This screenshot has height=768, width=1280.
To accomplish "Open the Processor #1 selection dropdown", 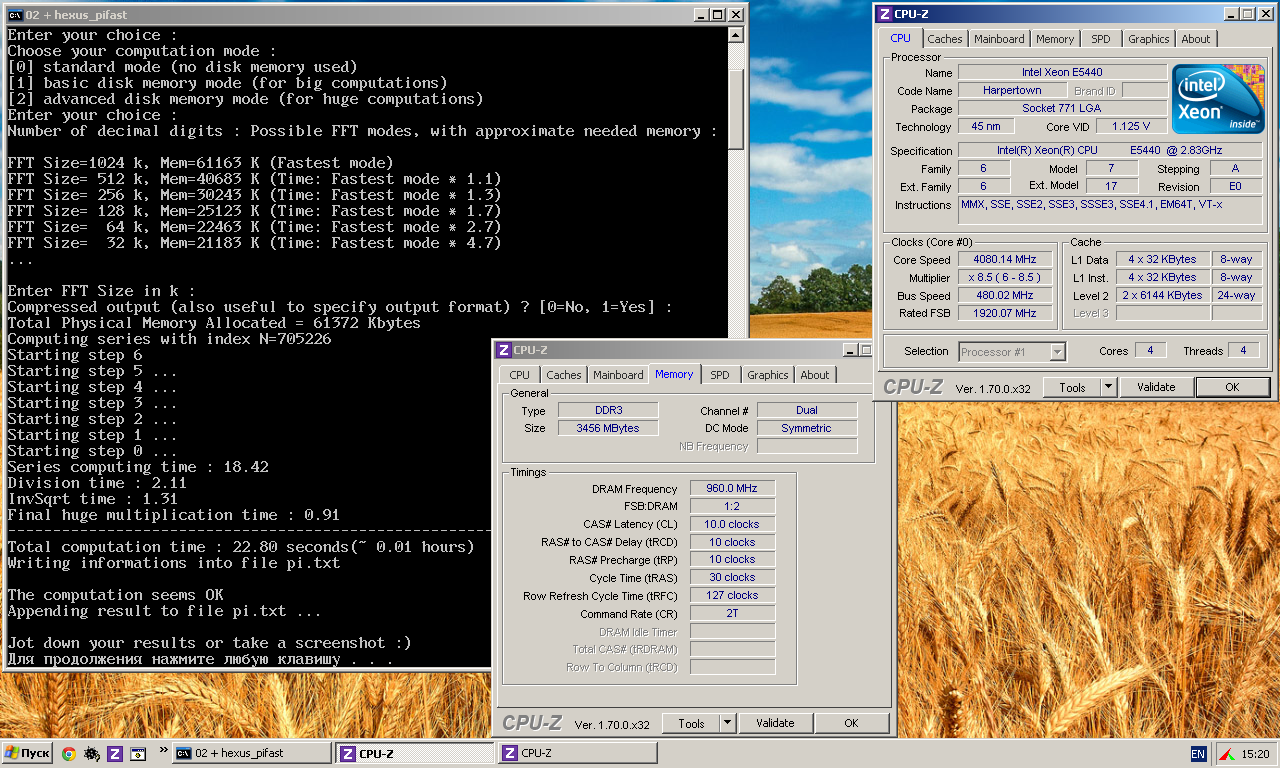I will click(x=1012, y=352).
